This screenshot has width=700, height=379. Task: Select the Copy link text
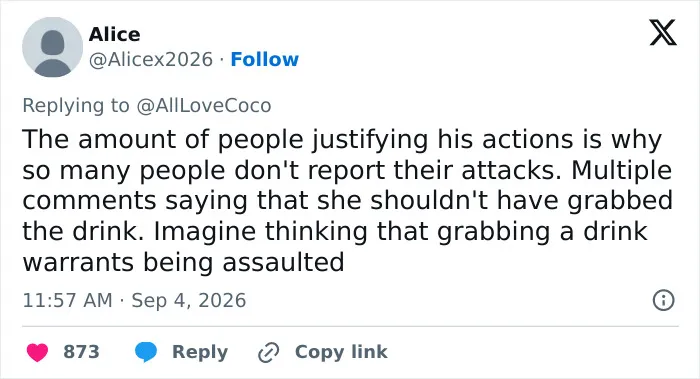coord(341,352)
